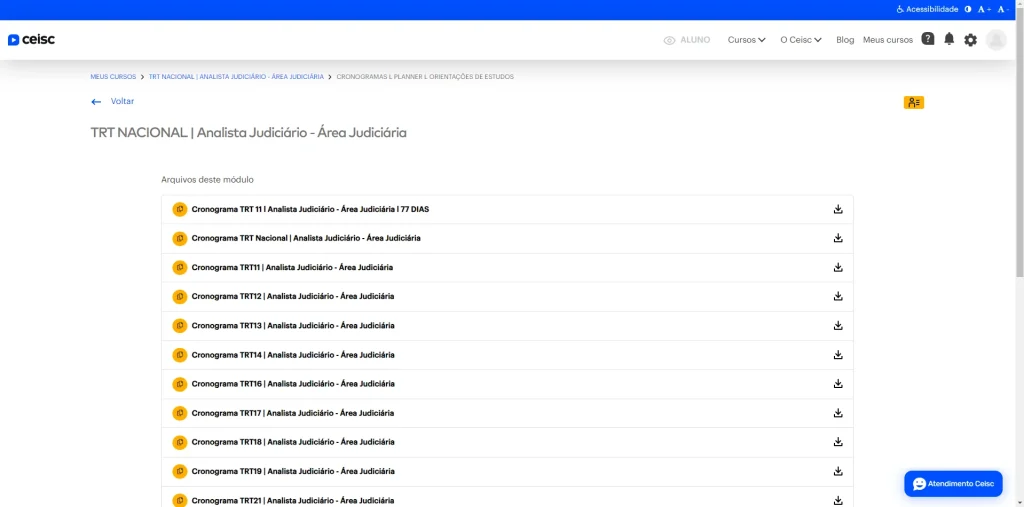Download Cronograma TRT Nacional file
Screen dimensions: 1024x507
coord(838,238)
